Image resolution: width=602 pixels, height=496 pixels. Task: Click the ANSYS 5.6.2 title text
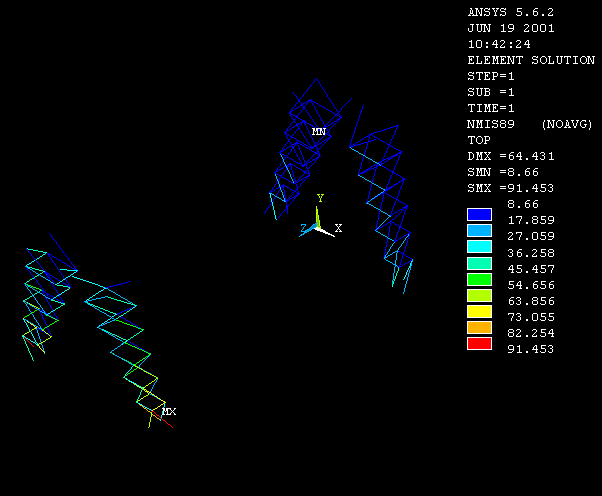tap(509, 12)
